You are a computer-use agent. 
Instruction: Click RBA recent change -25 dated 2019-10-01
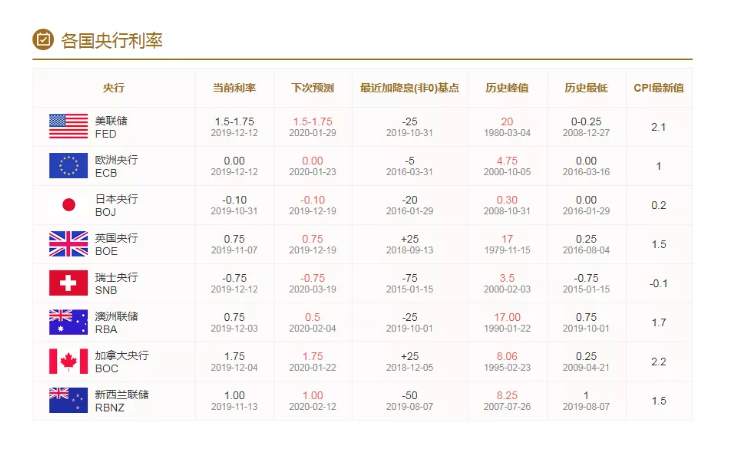point(410,322)
